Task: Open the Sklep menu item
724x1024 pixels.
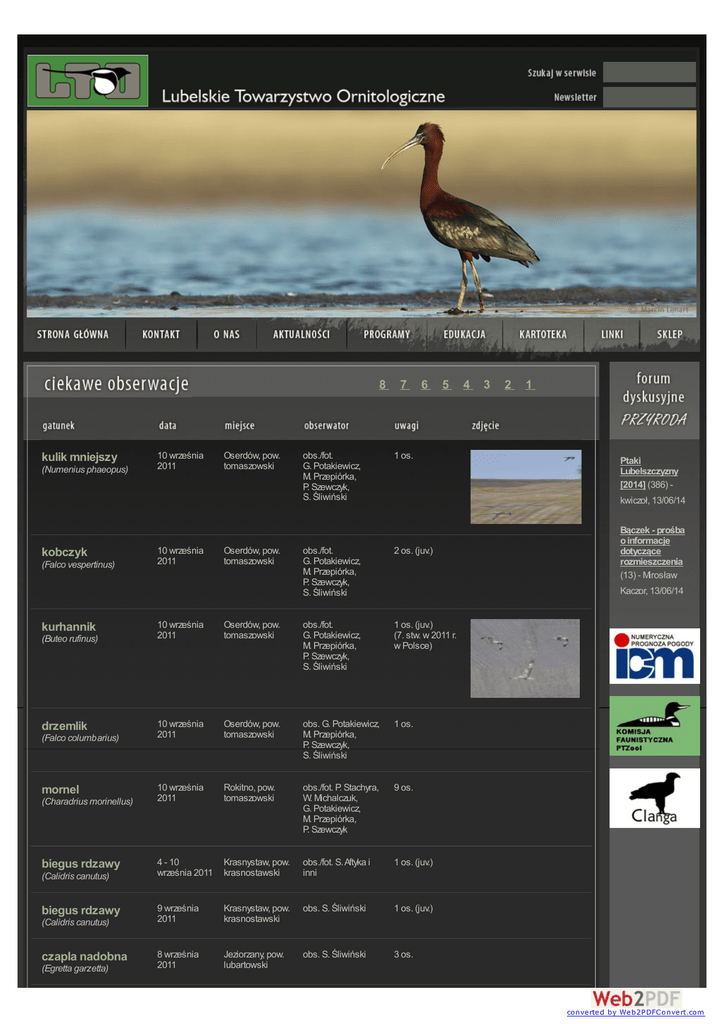Action: click(x=670, y=334)
